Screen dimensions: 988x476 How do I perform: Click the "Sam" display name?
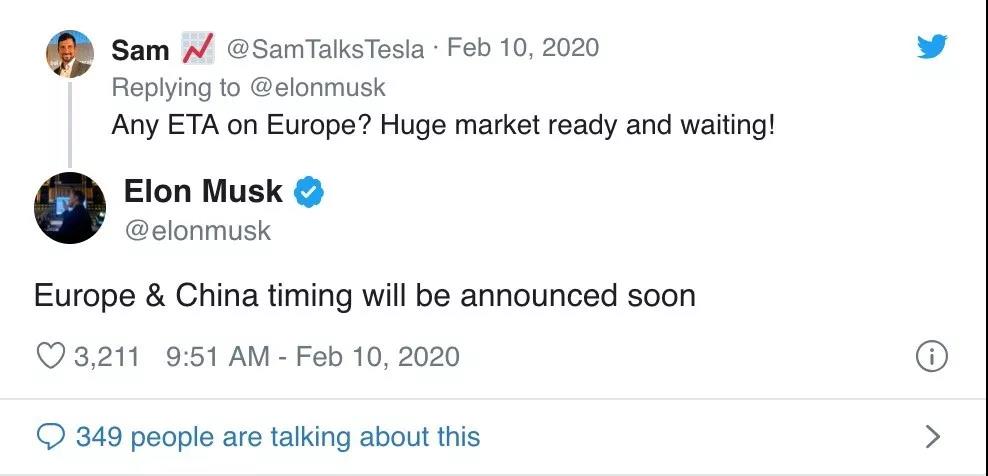point(140,48)
